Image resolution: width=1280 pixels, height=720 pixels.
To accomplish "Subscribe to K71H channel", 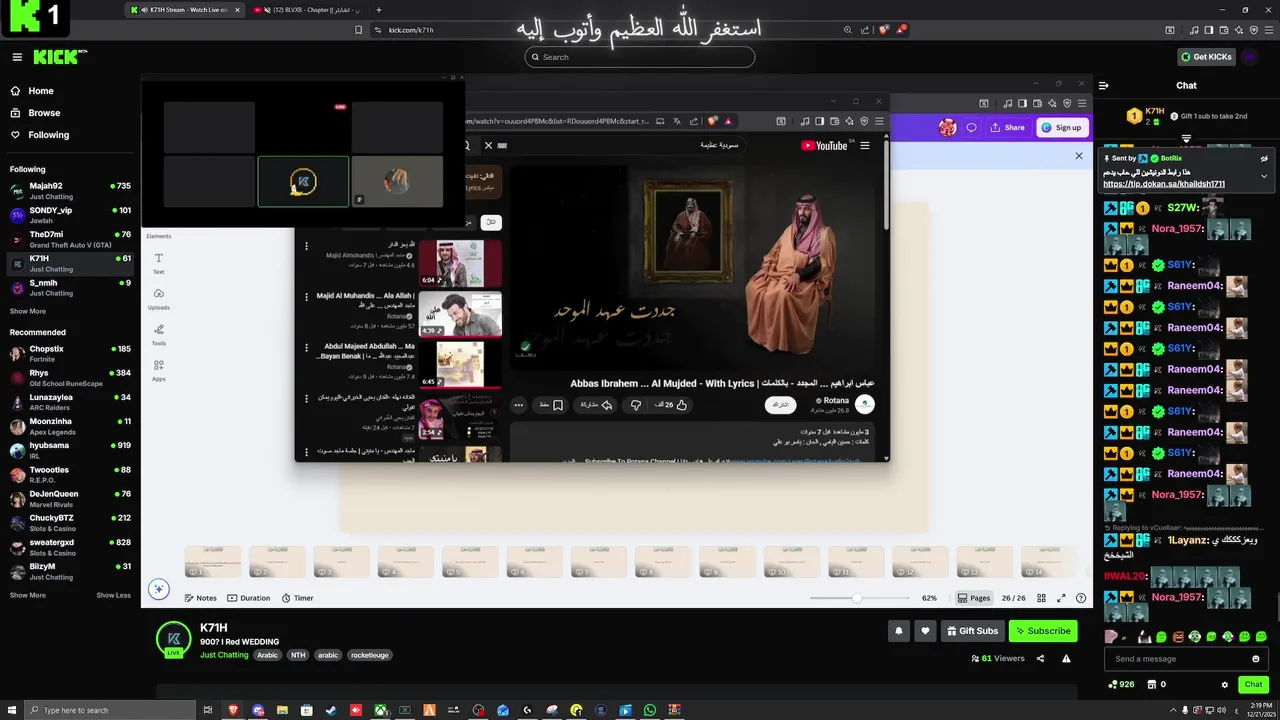I will pyautogui.click(x=1043, y=631).
